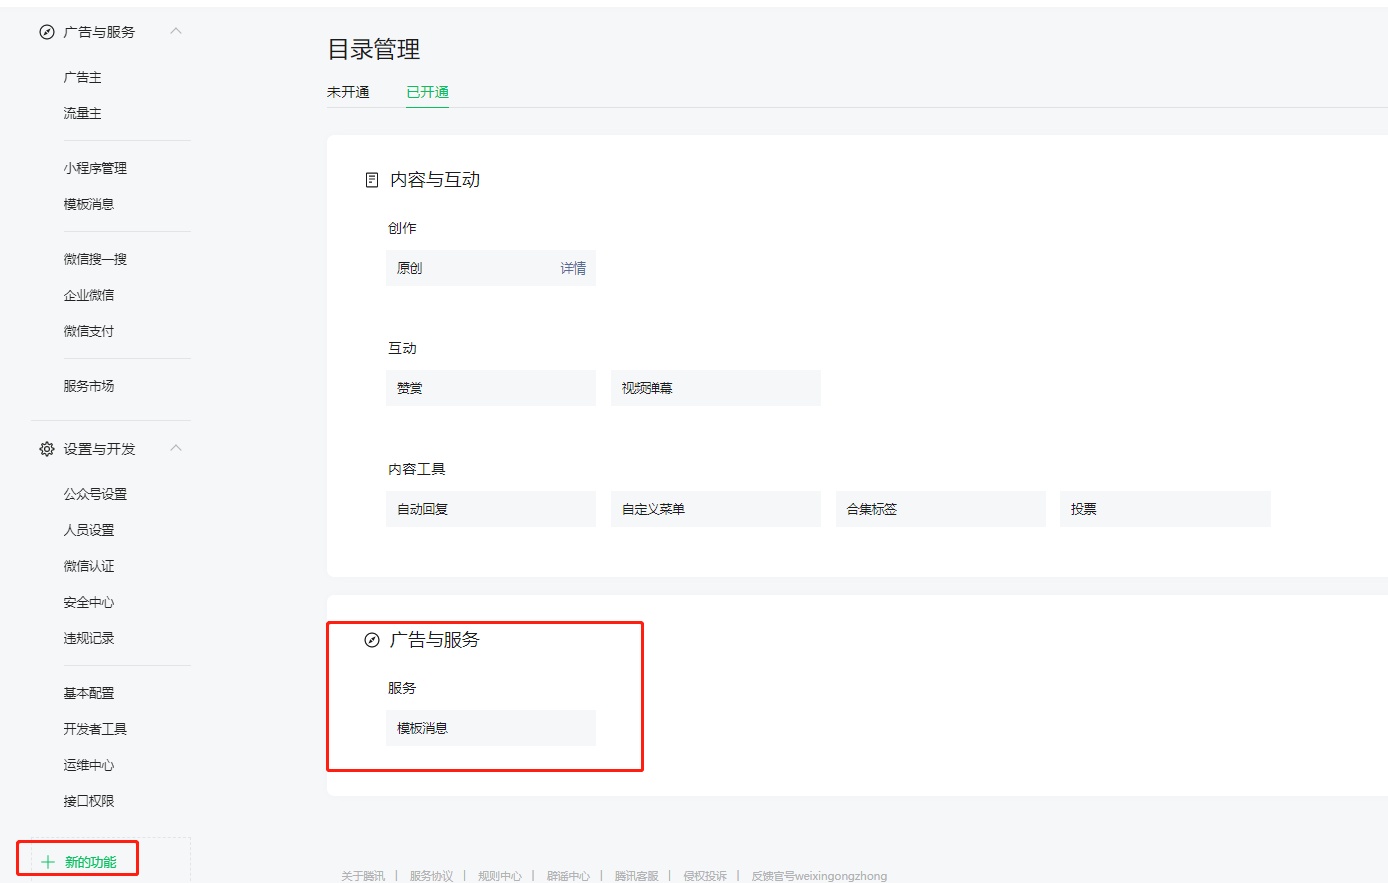Click the 侵权投诉 footer link
The width and height of the screenshot is (1388, 883).
(x=705, y=876)
